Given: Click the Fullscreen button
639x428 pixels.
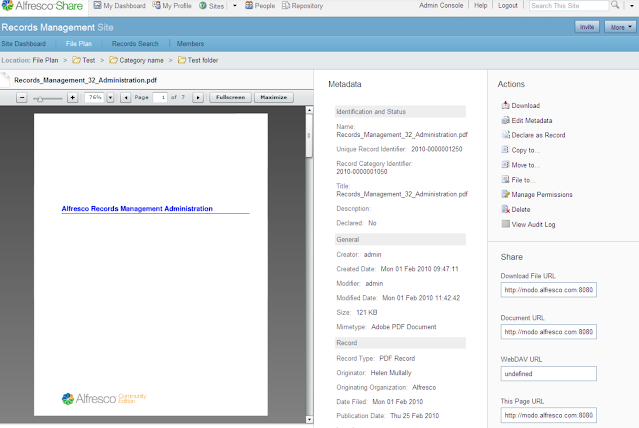Looking at the screenshot, I should (230, 97).
